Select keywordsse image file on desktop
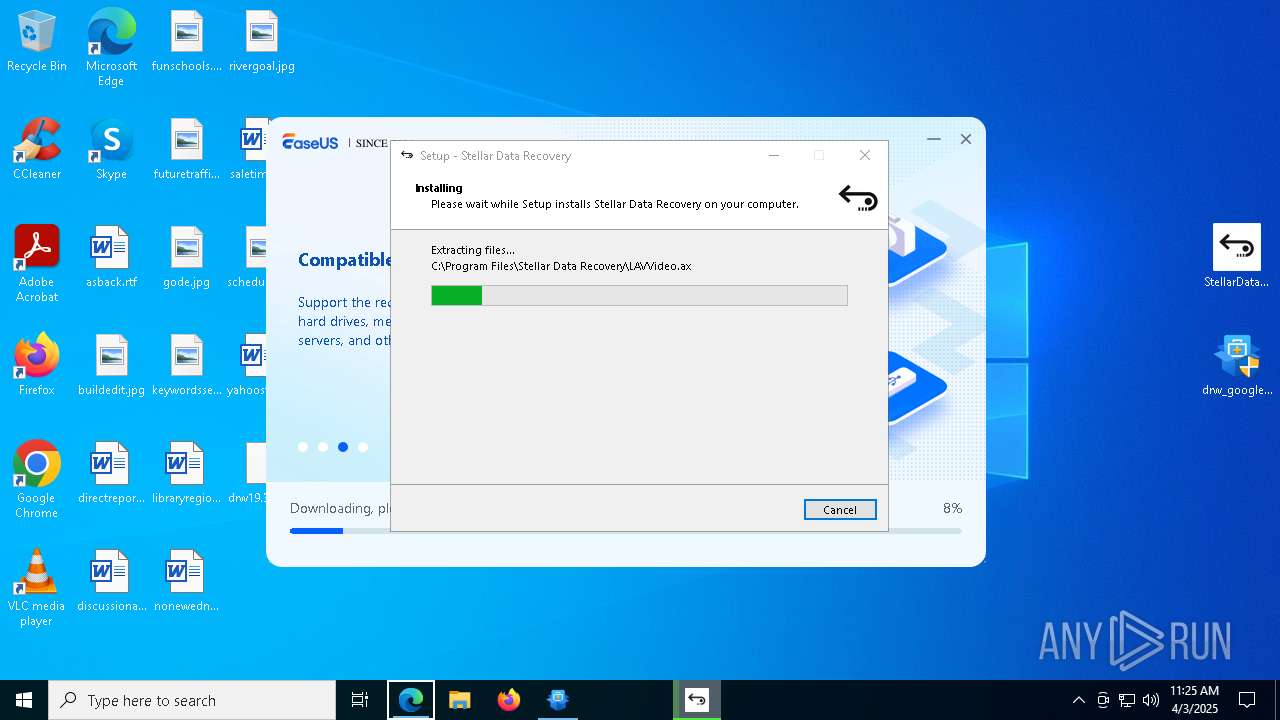The width and height of the screenshot is (1280, 720). click(186, 366)
